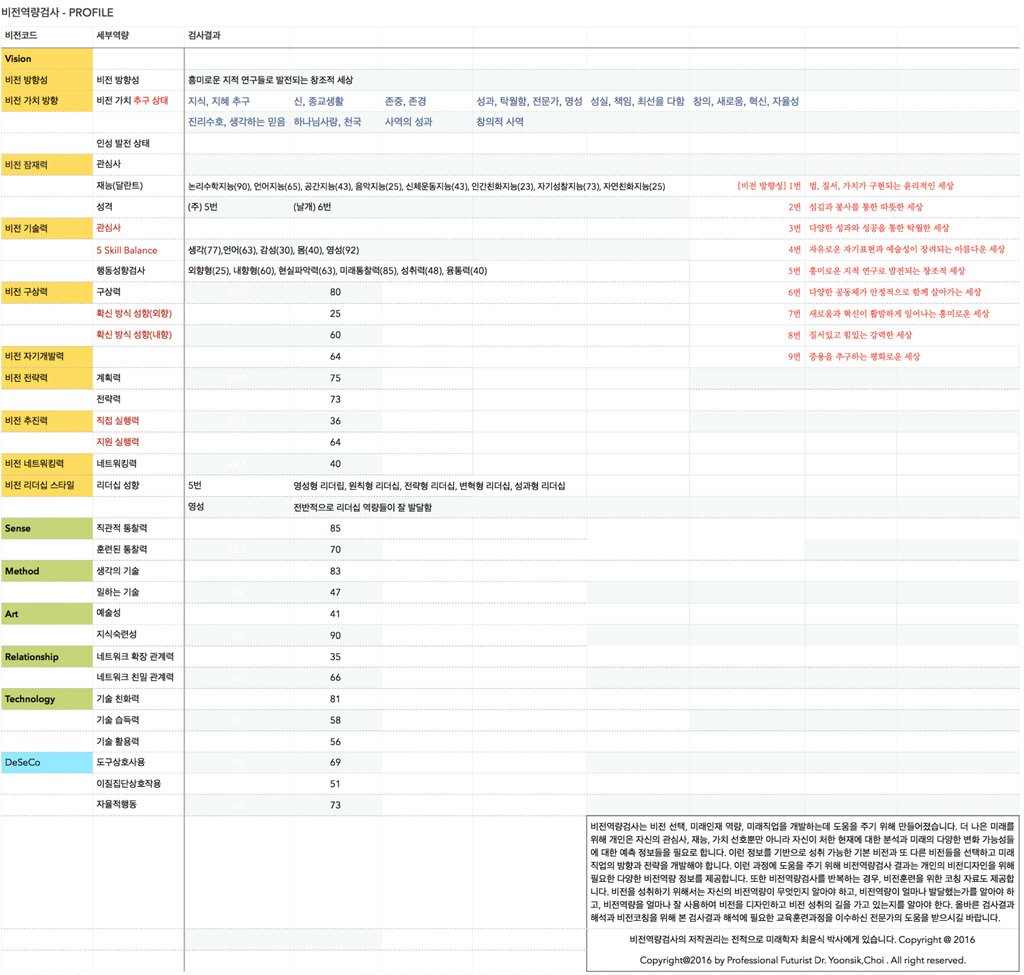Viewport: 1024px width, 975px height.
Task: Click the '(주) 5번' personality value
Action: coord(202,207)
